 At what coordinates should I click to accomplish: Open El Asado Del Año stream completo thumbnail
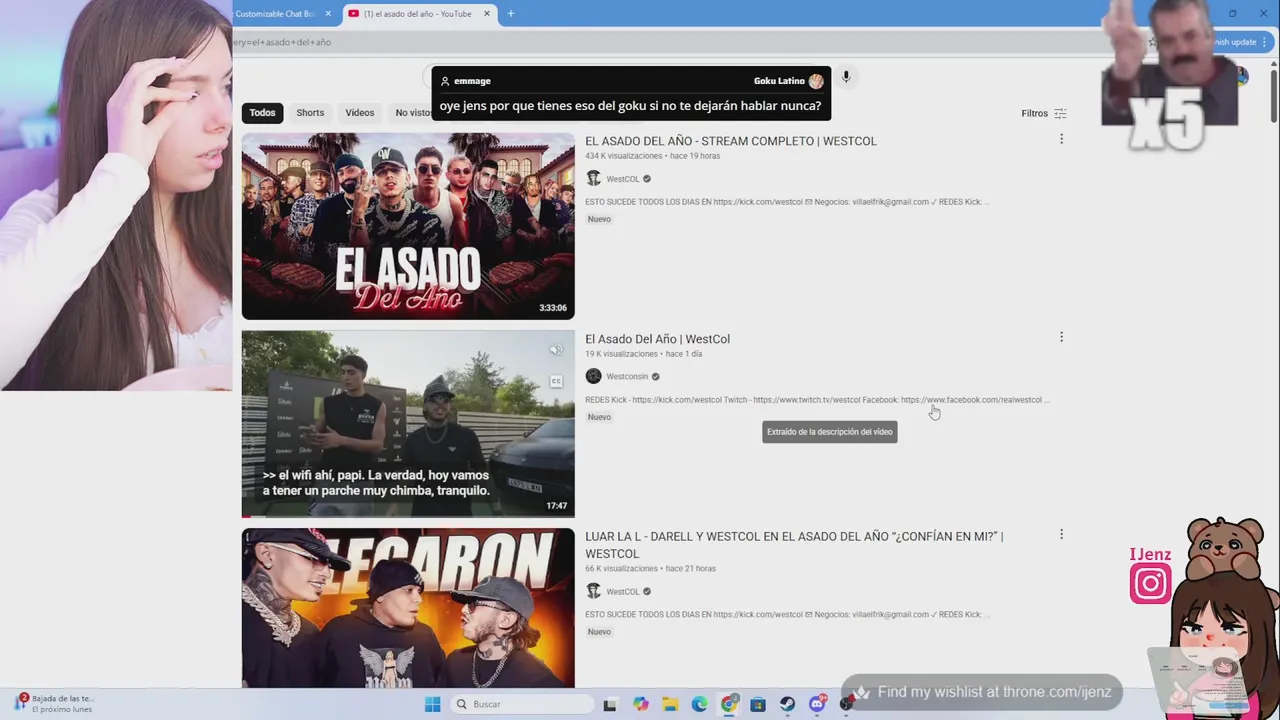(x=408, y=226)
